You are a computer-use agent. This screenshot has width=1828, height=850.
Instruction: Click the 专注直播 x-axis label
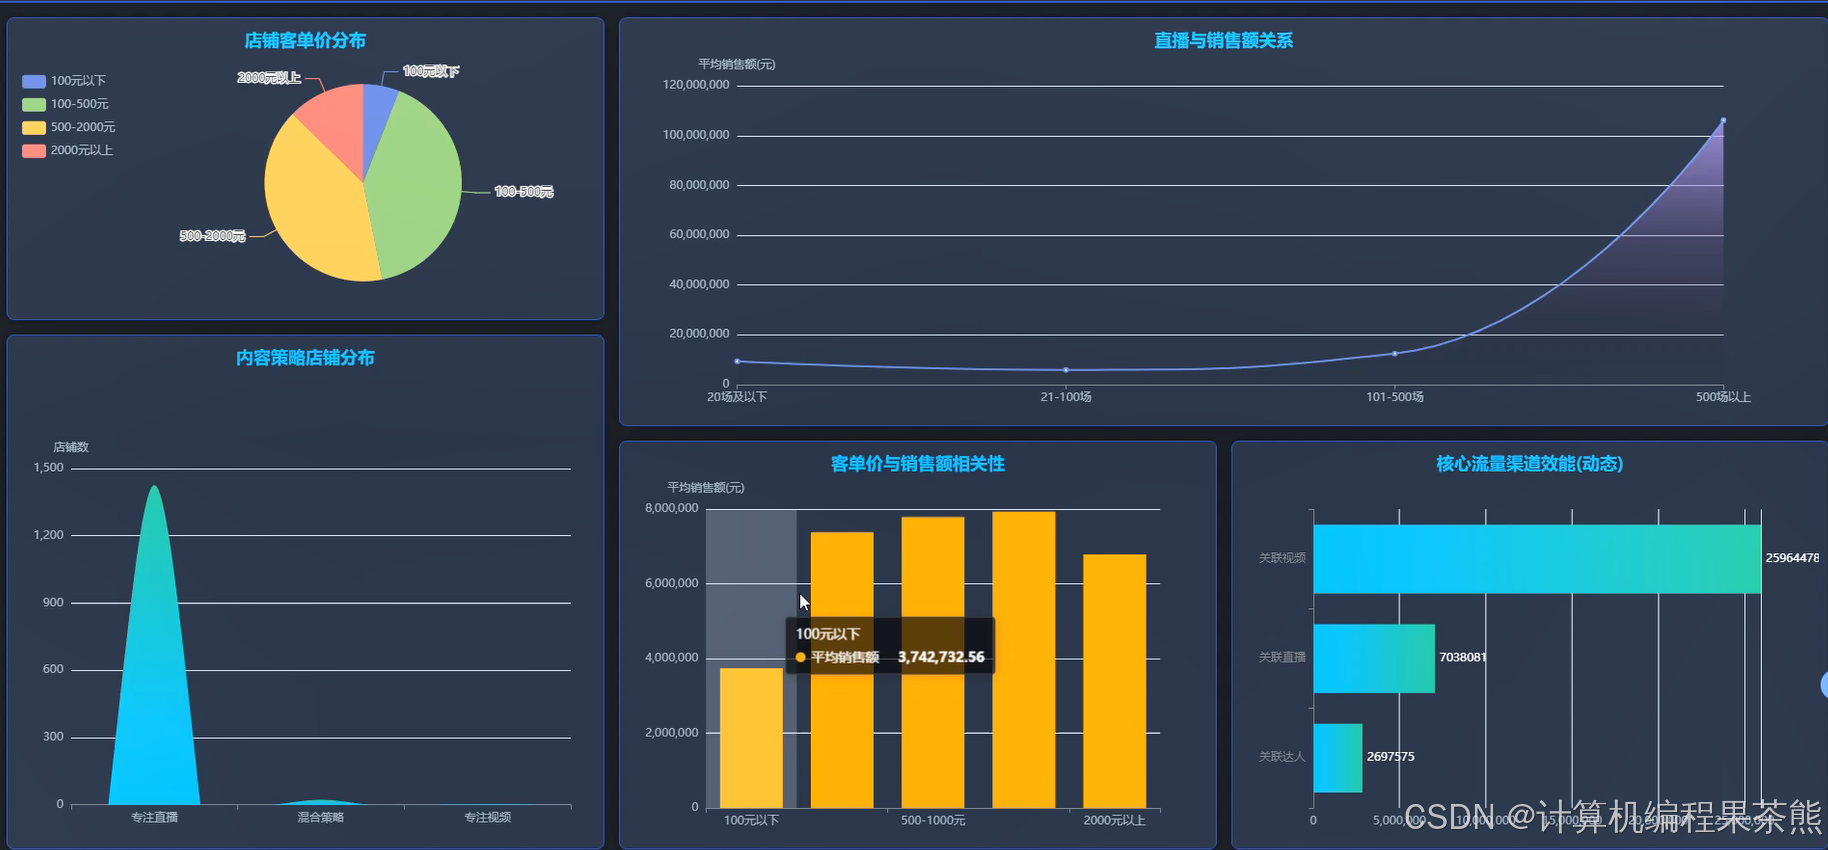point(154,817)
